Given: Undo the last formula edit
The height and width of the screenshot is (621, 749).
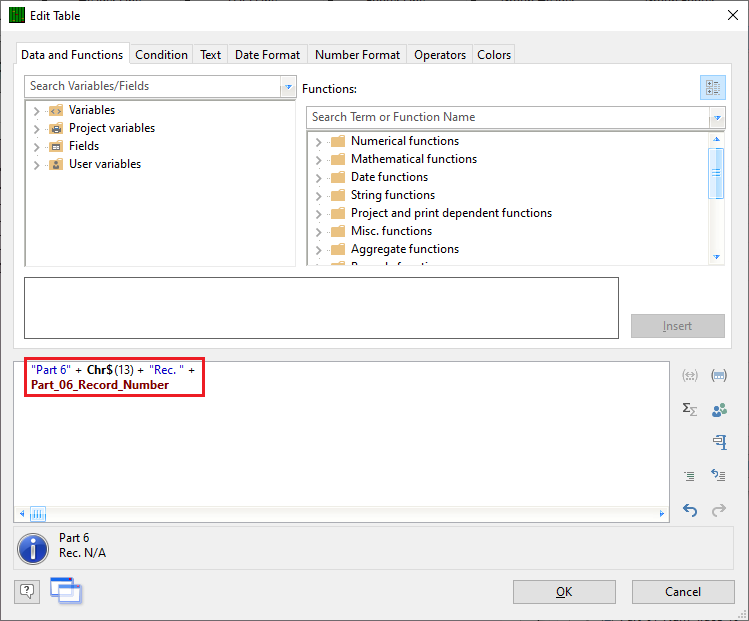Looking at the screenshot, I should (689, 510).
